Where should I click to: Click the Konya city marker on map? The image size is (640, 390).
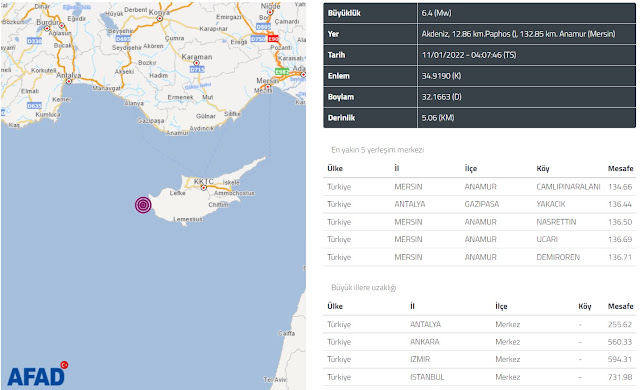(x=160, y=18)
